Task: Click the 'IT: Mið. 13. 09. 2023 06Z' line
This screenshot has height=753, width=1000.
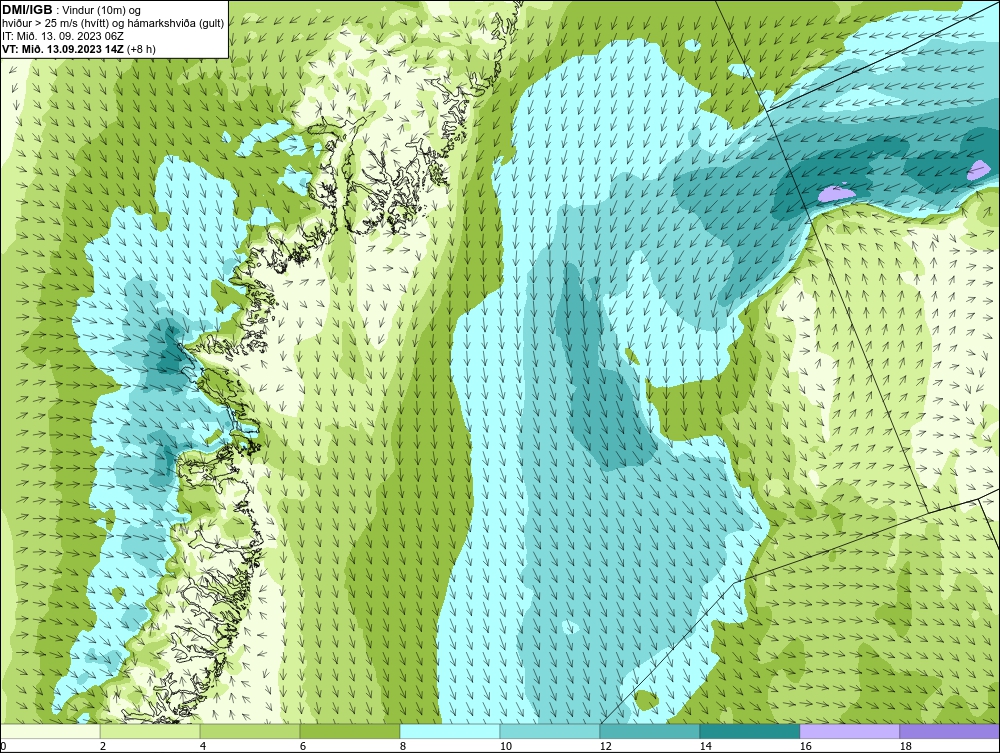Action: click(x=63, y=36)
